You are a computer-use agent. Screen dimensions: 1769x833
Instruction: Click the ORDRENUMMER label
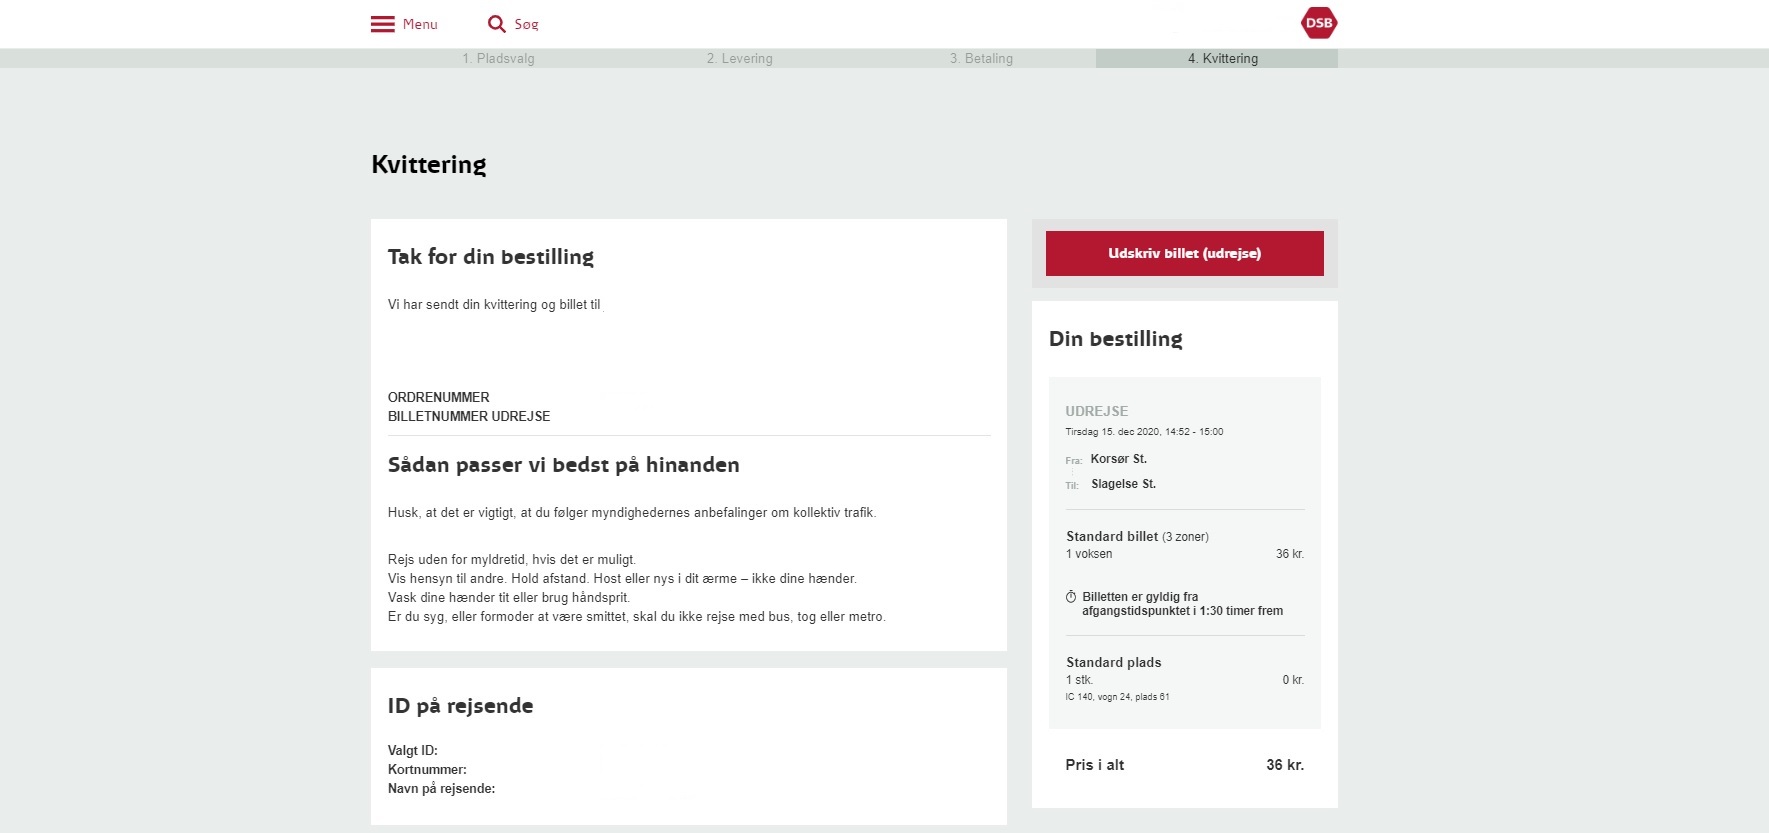[x=438, y=397]
